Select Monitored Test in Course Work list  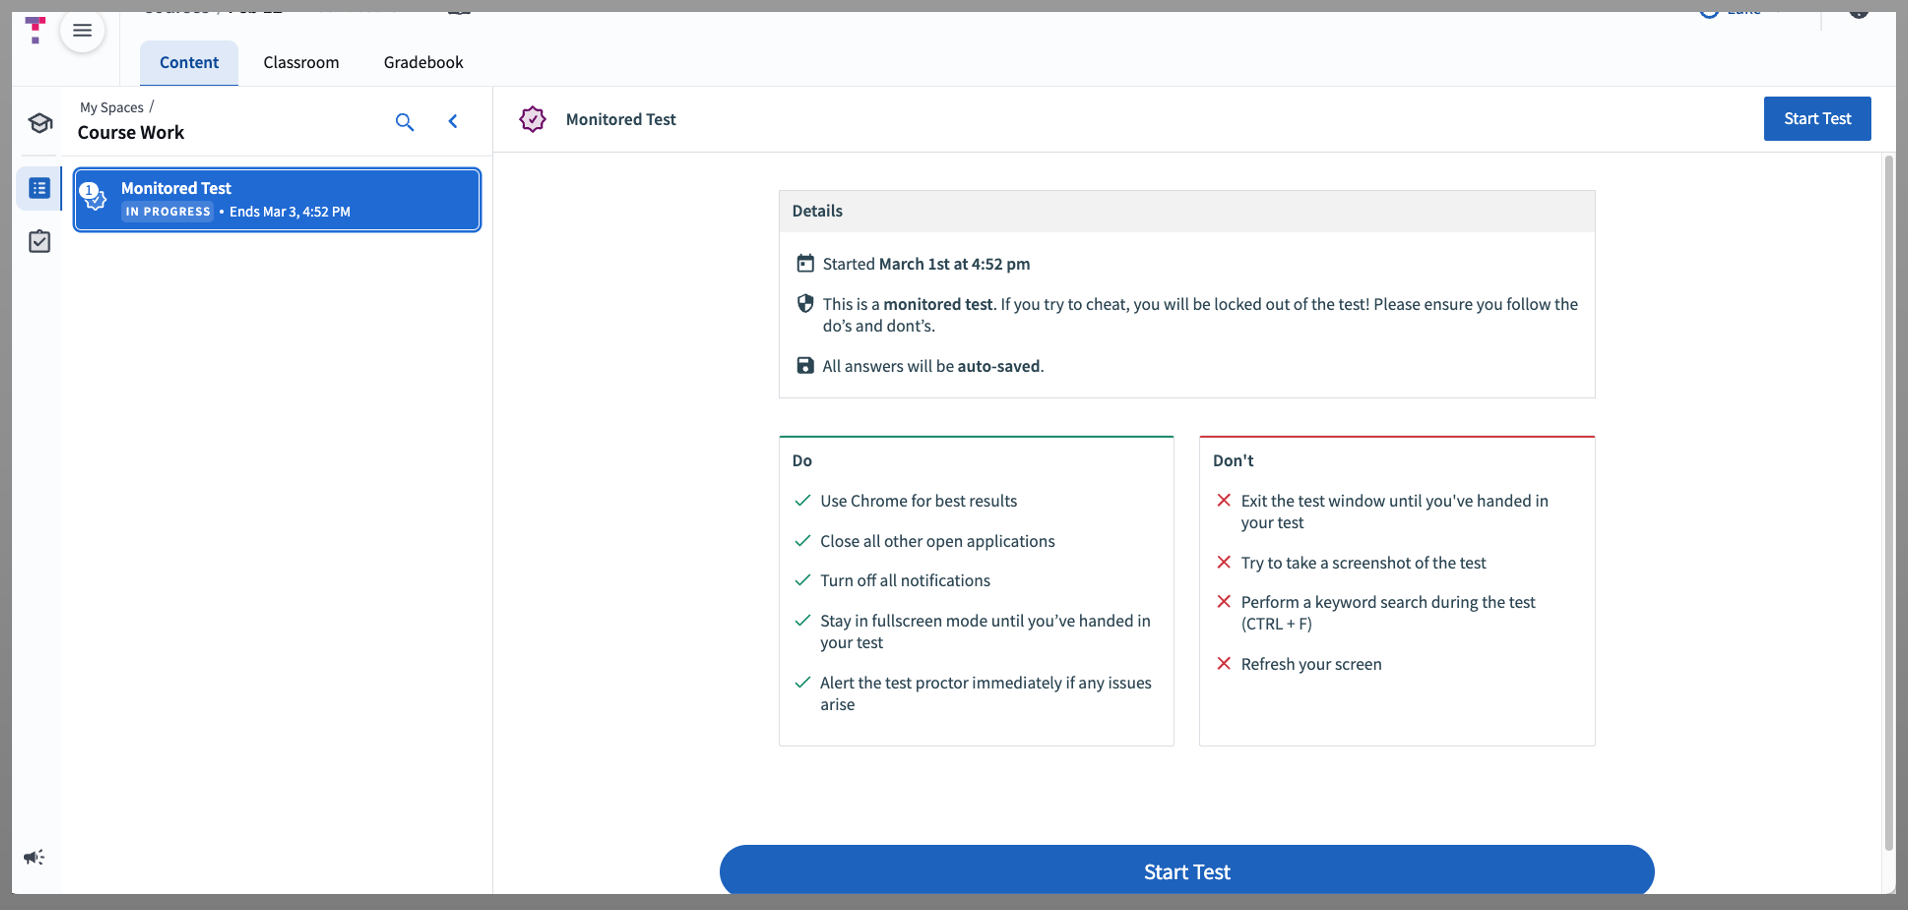[277, 200]
